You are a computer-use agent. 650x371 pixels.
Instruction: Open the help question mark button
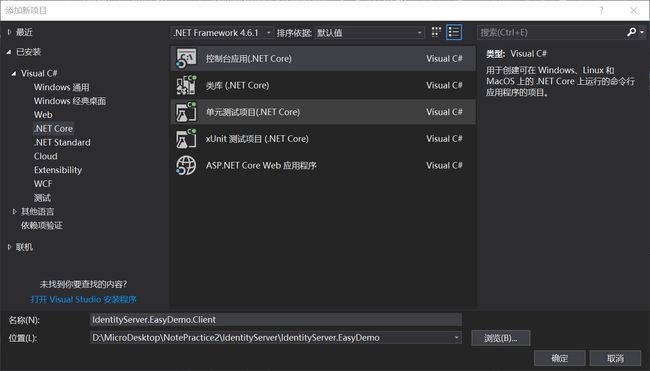(601, 10)
